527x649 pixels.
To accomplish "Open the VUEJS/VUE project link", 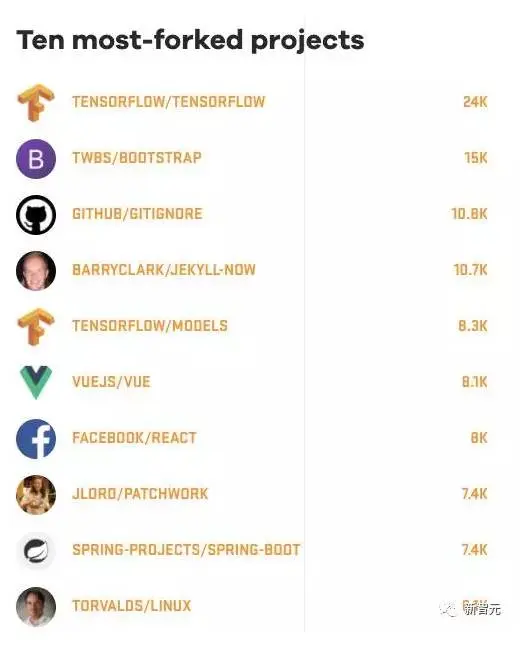I will pyautogui.click(x=111, y=382).
